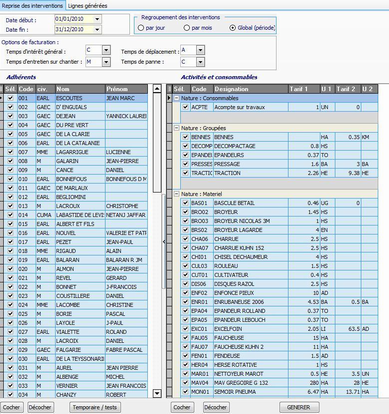Open the Temps de panne dropdown
The height and width of the screenshot is (414, 389).
click(x=200, y=62)
